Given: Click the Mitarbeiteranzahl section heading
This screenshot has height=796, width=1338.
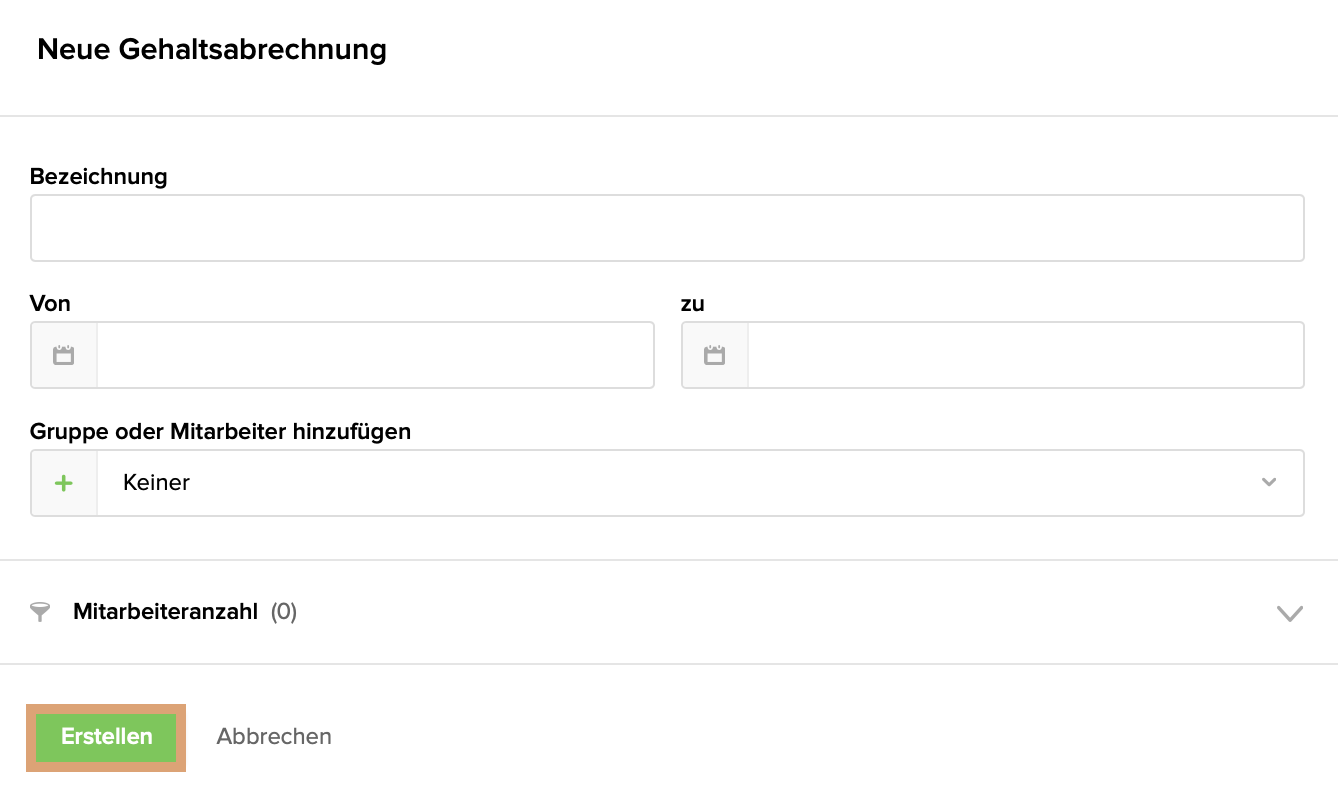Looking at the screenshot, I should pyautogui.click(x=165, y=612).
